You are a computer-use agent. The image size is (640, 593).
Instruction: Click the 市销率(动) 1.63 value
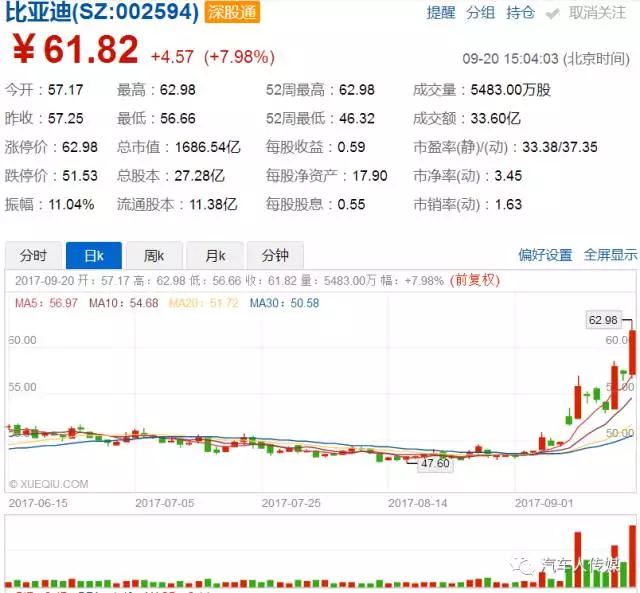tap(468, 204)
